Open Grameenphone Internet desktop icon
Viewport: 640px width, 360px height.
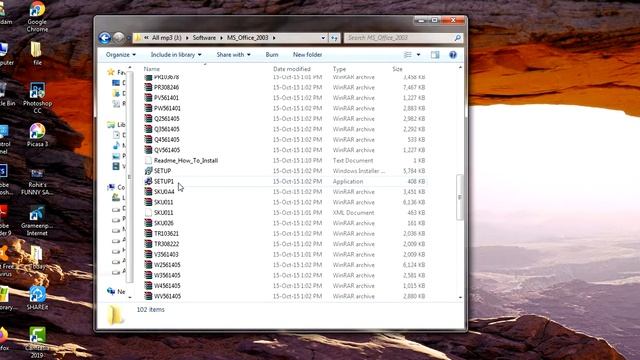[37, 221]
